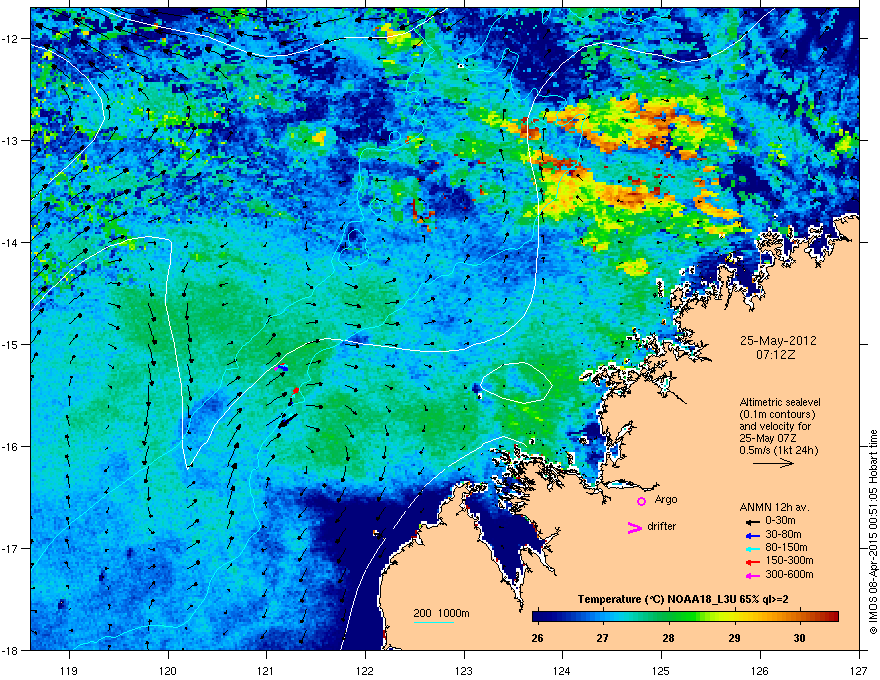
Task: Click the 'and velocity for' text
Action: click(x=774, y=426)
